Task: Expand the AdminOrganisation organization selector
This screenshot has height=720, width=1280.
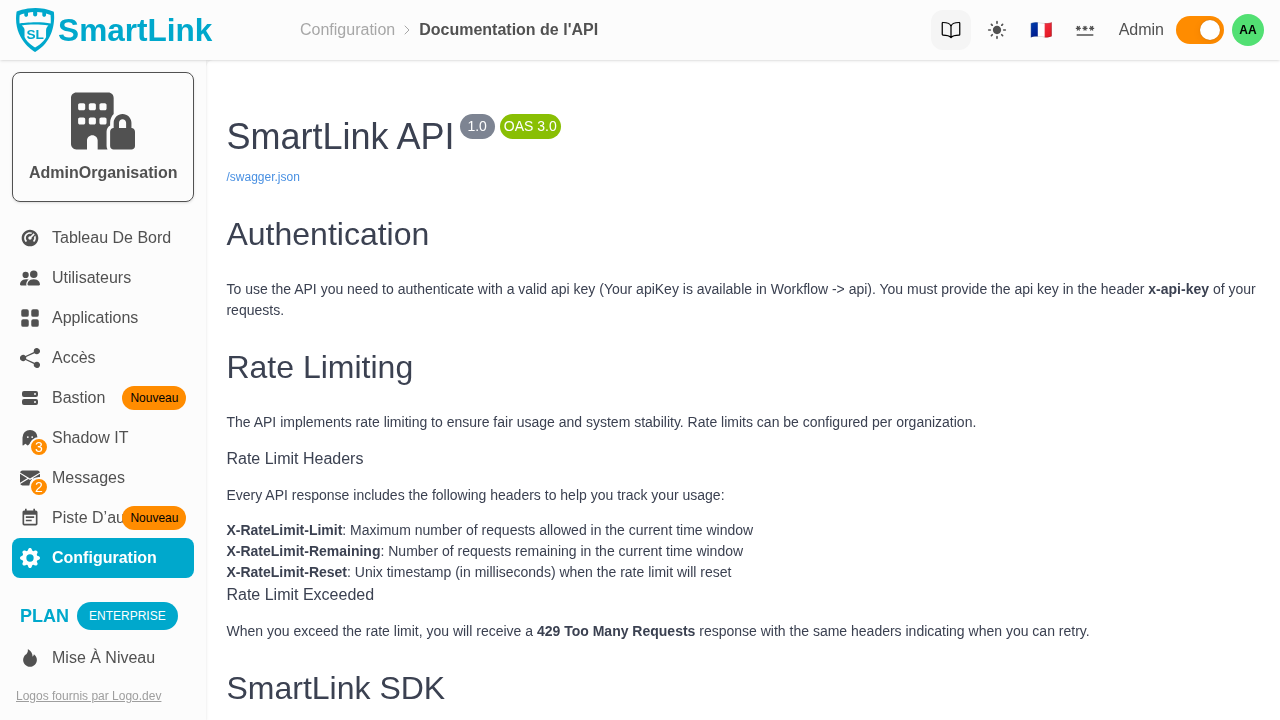Action: (102, 136)
